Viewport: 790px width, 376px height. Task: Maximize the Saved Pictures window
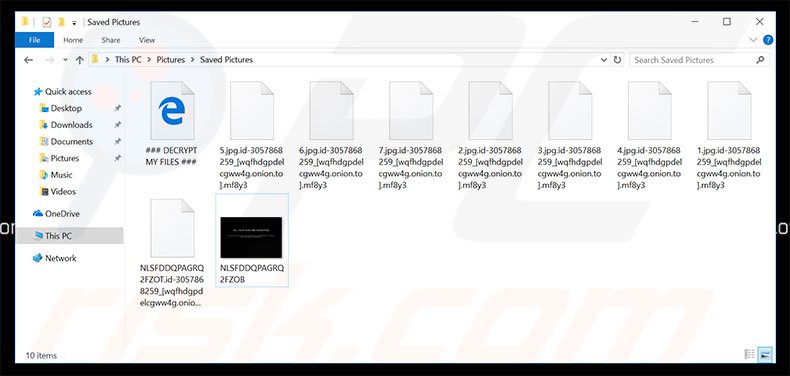pyautogui.click(x=727, y=22)
